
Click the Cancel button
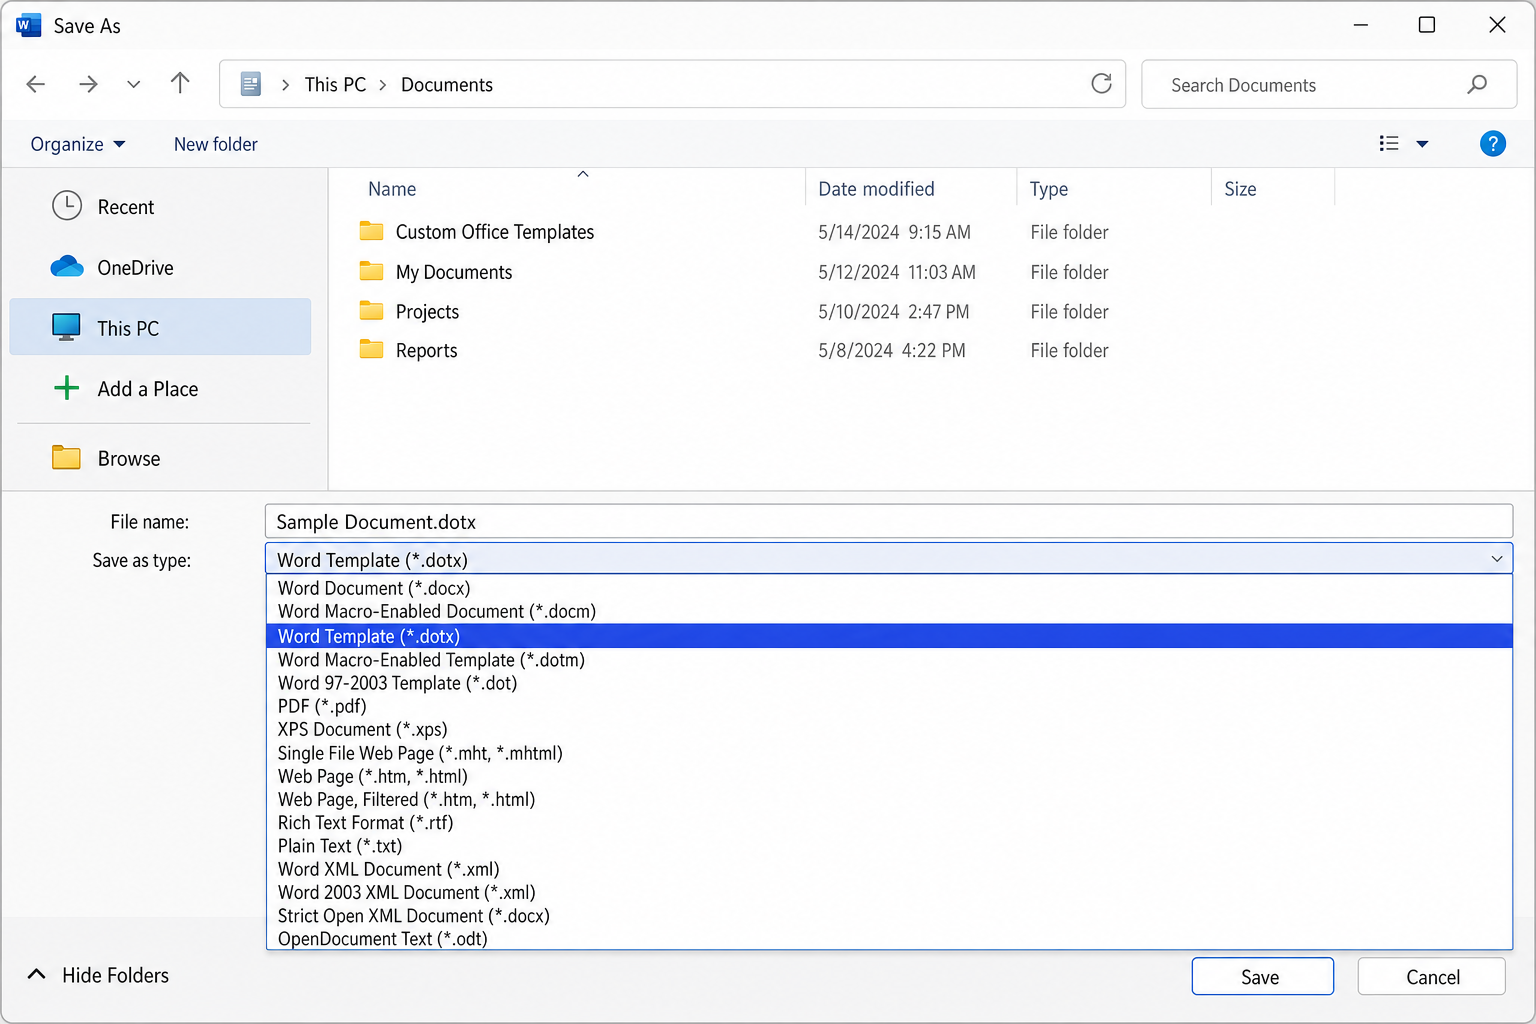pos(1432,977)
